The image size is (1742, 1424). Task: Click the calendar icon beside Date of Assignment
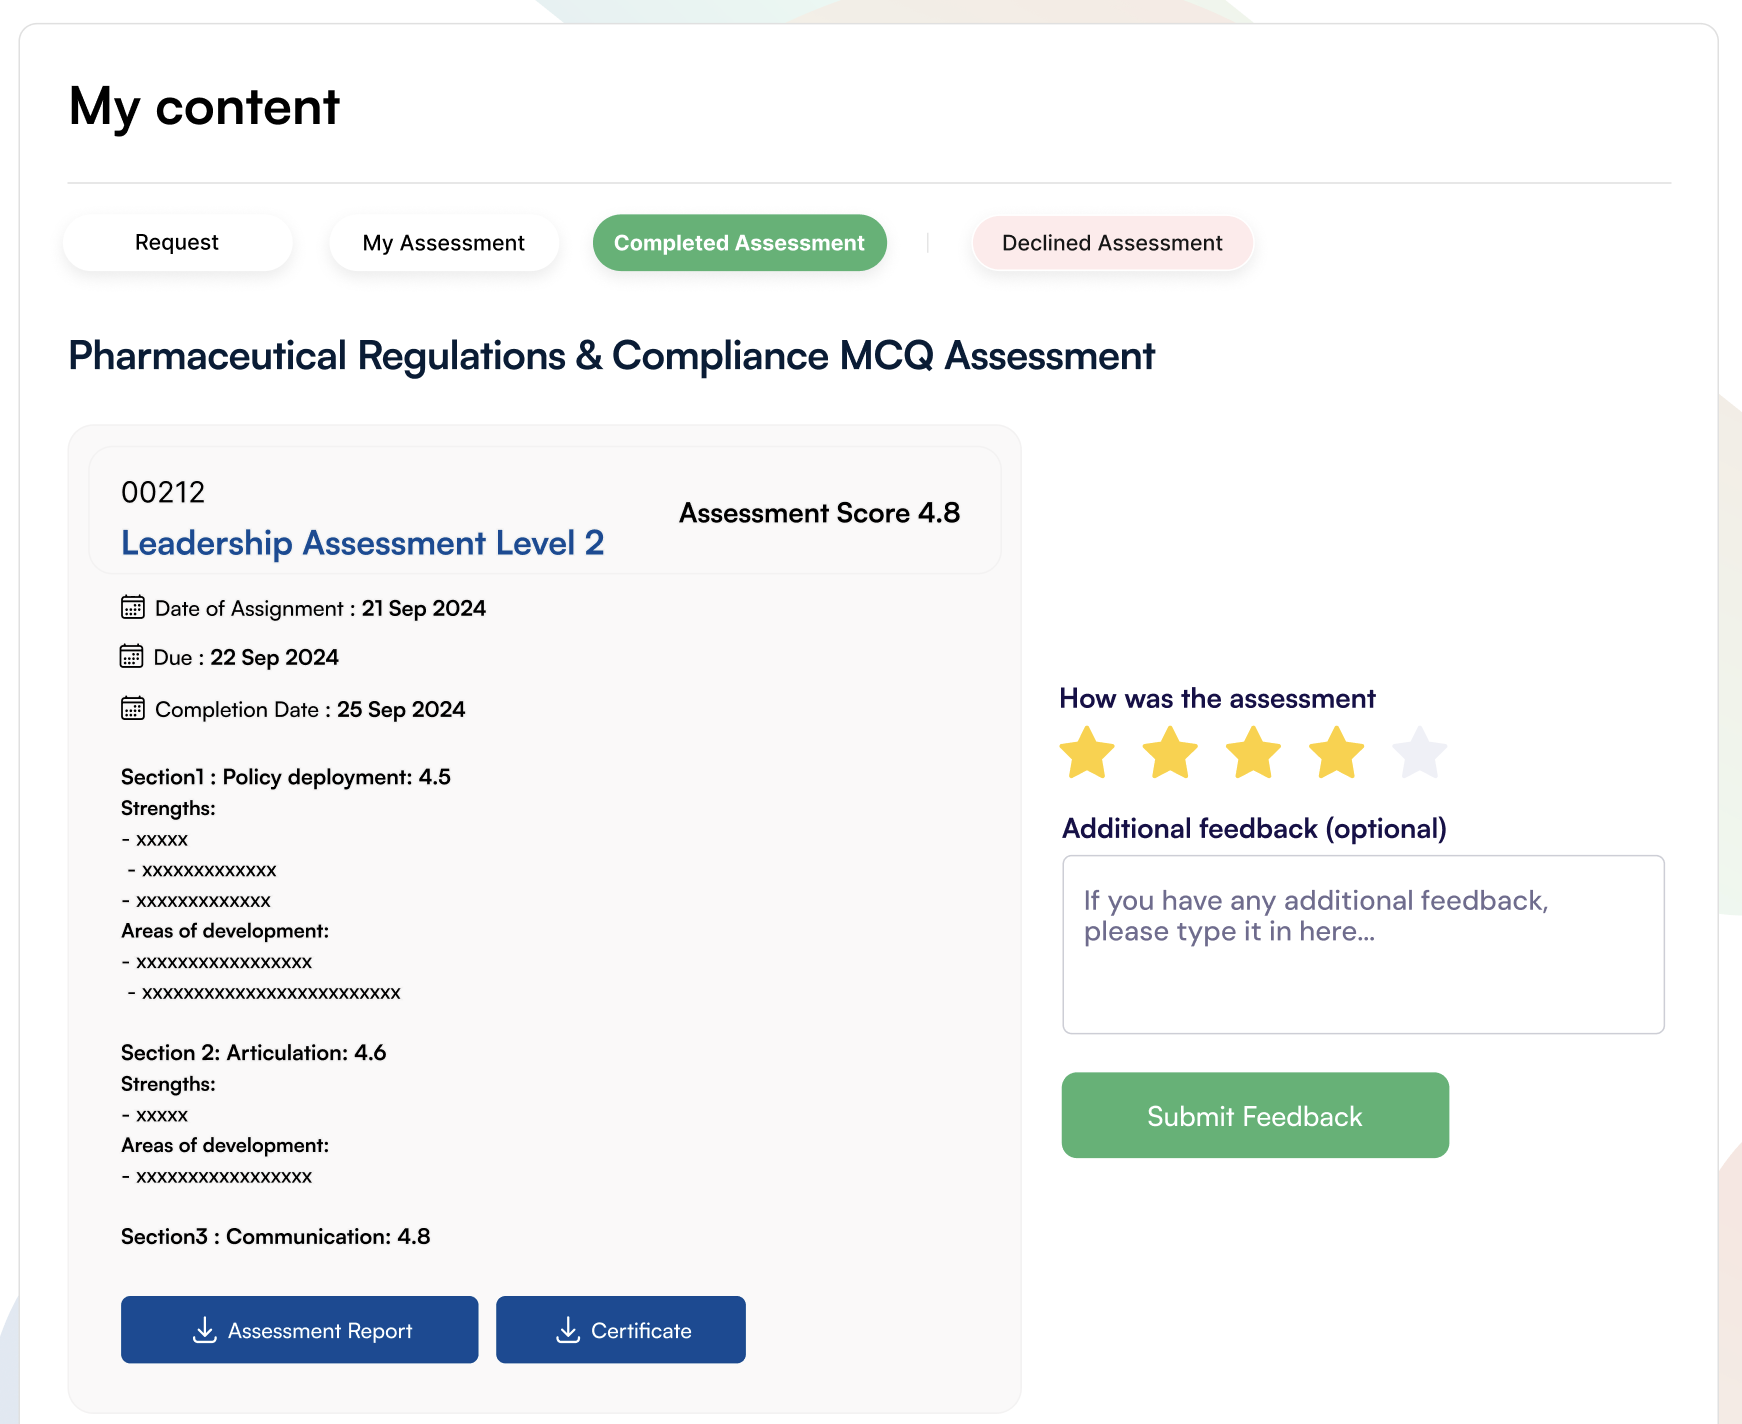[133, 607]
